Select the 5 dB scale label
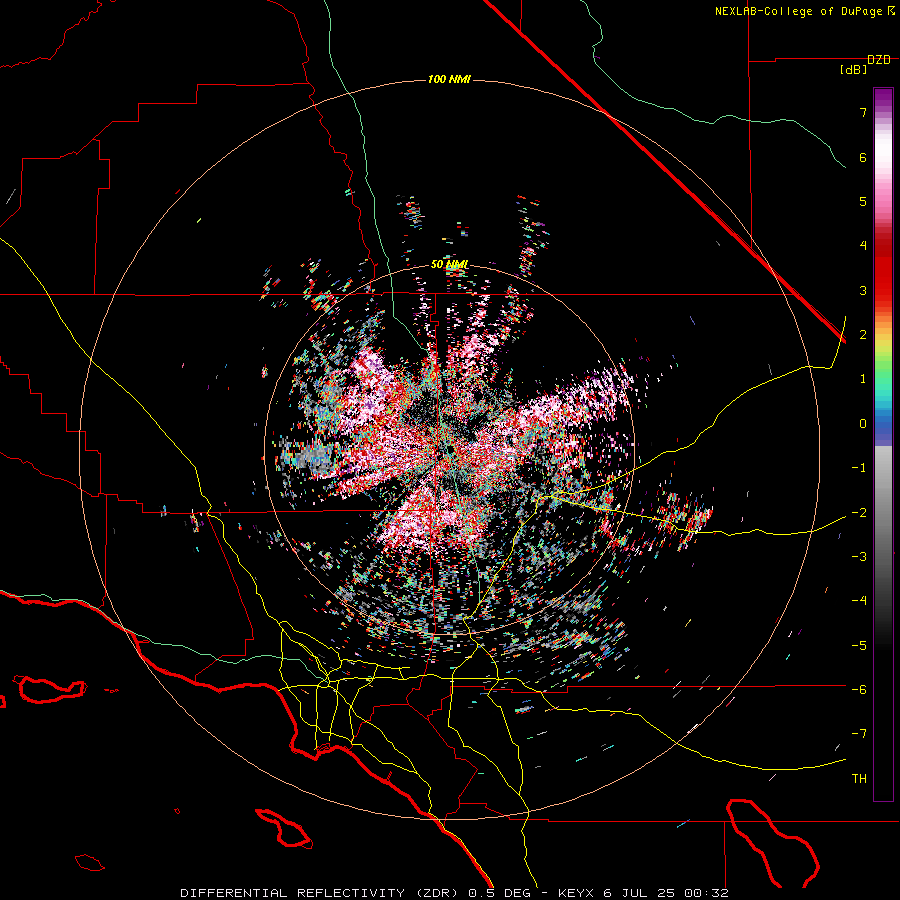The width and height of the screenshot is (900, 900). point(863,201)
